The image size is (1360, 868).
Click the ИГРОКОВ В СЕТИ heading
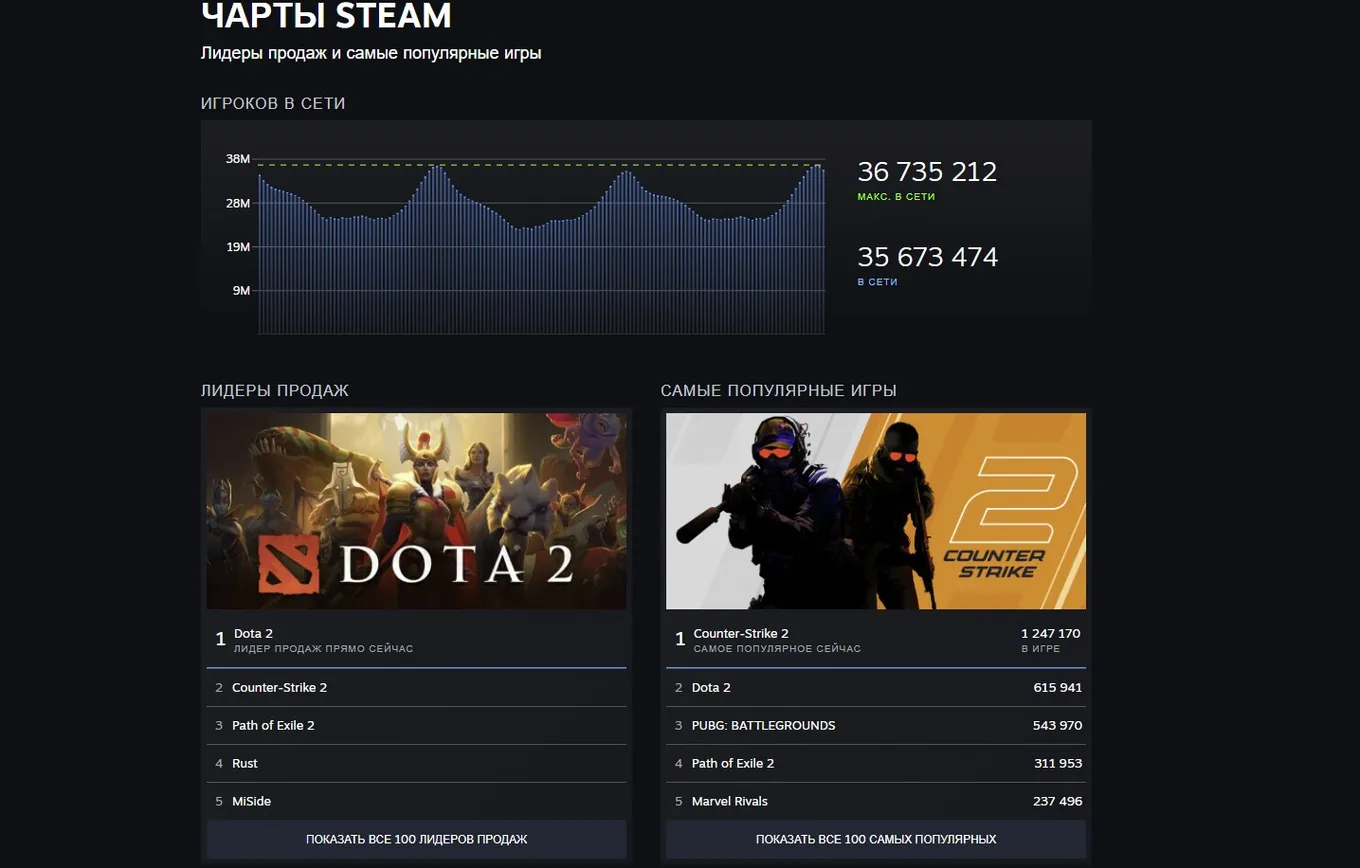click(x=273, y=104)
